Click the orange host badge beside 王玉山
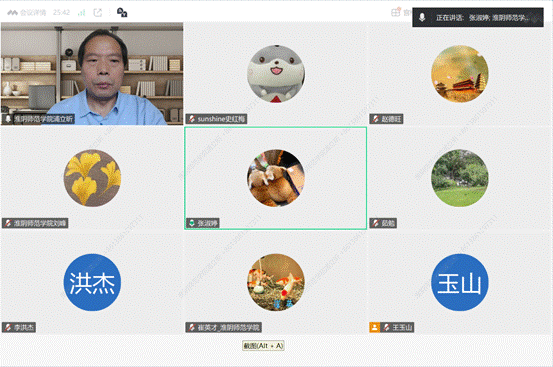The image size is (553, 367). [374, 328]
